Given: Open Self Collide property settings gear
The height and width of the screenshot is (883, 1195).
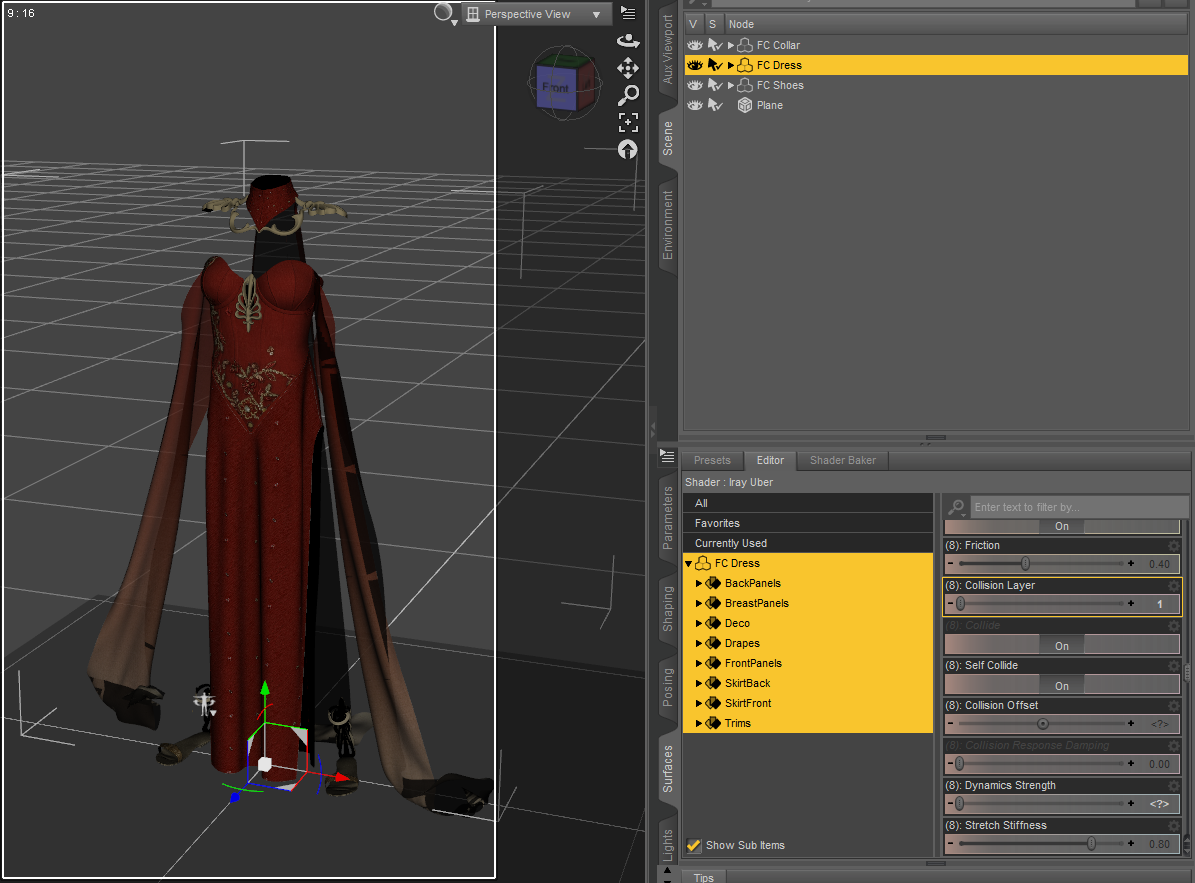Looking at the screenshot, I should [1174, 665].
